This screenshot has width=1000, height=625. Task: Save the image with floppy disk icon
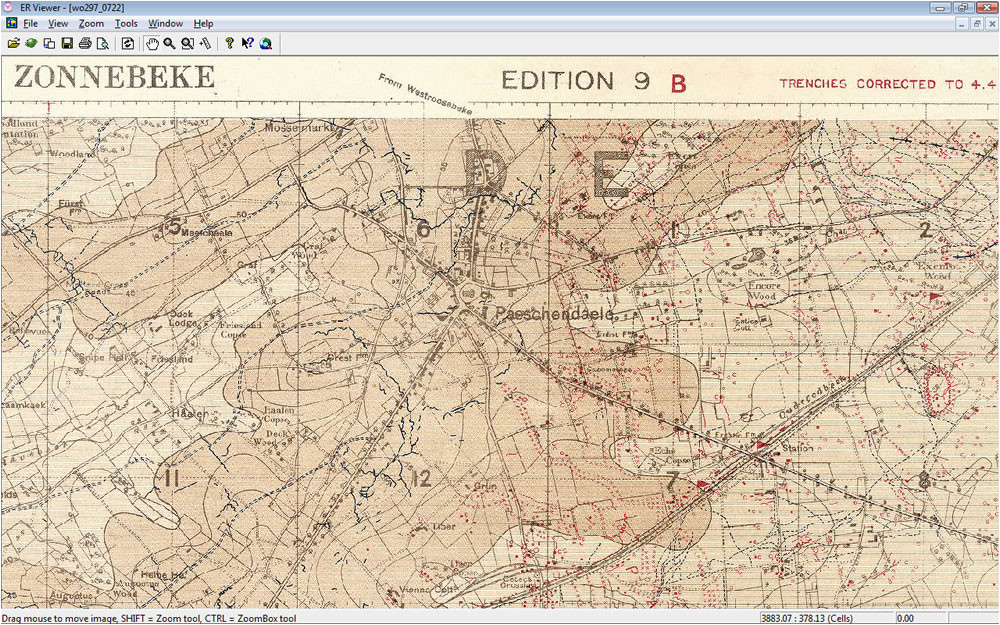(x=67, y=43)
